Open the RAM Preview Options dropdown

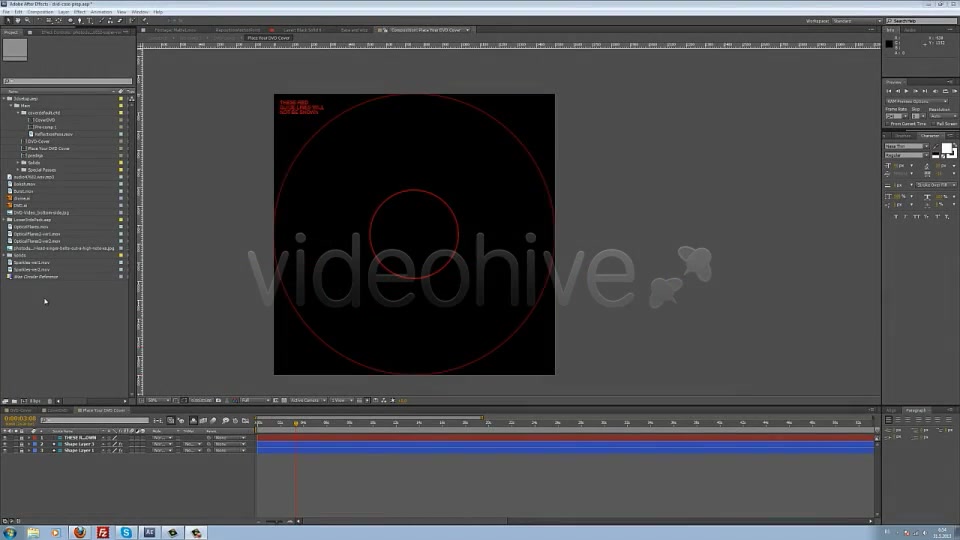click(x=916, y=101)
